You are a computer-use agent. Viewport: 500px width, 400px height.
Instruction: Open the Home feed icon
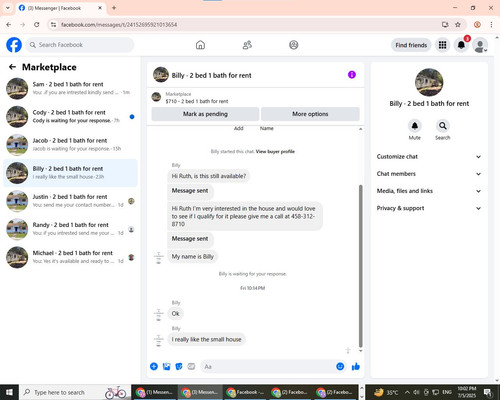click(200, 45)
